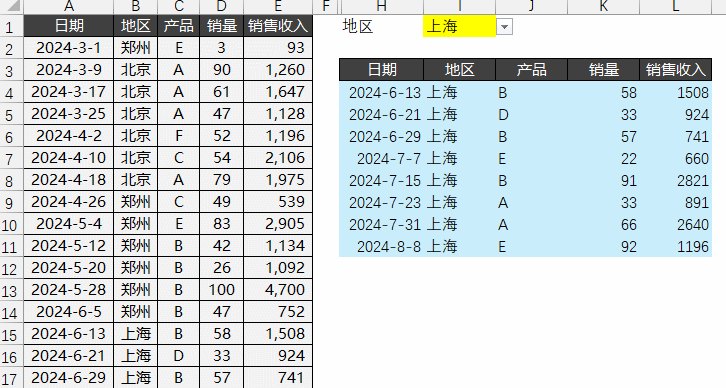Select product cell F in row 6

pyautogui.click(x=179, y=136)
